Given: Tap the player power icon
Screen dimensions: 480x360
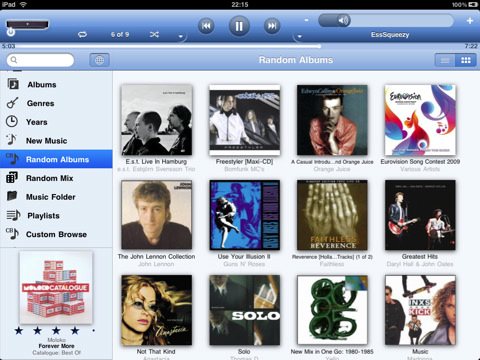Looking at the screenshot, I should tap(11, 32).
